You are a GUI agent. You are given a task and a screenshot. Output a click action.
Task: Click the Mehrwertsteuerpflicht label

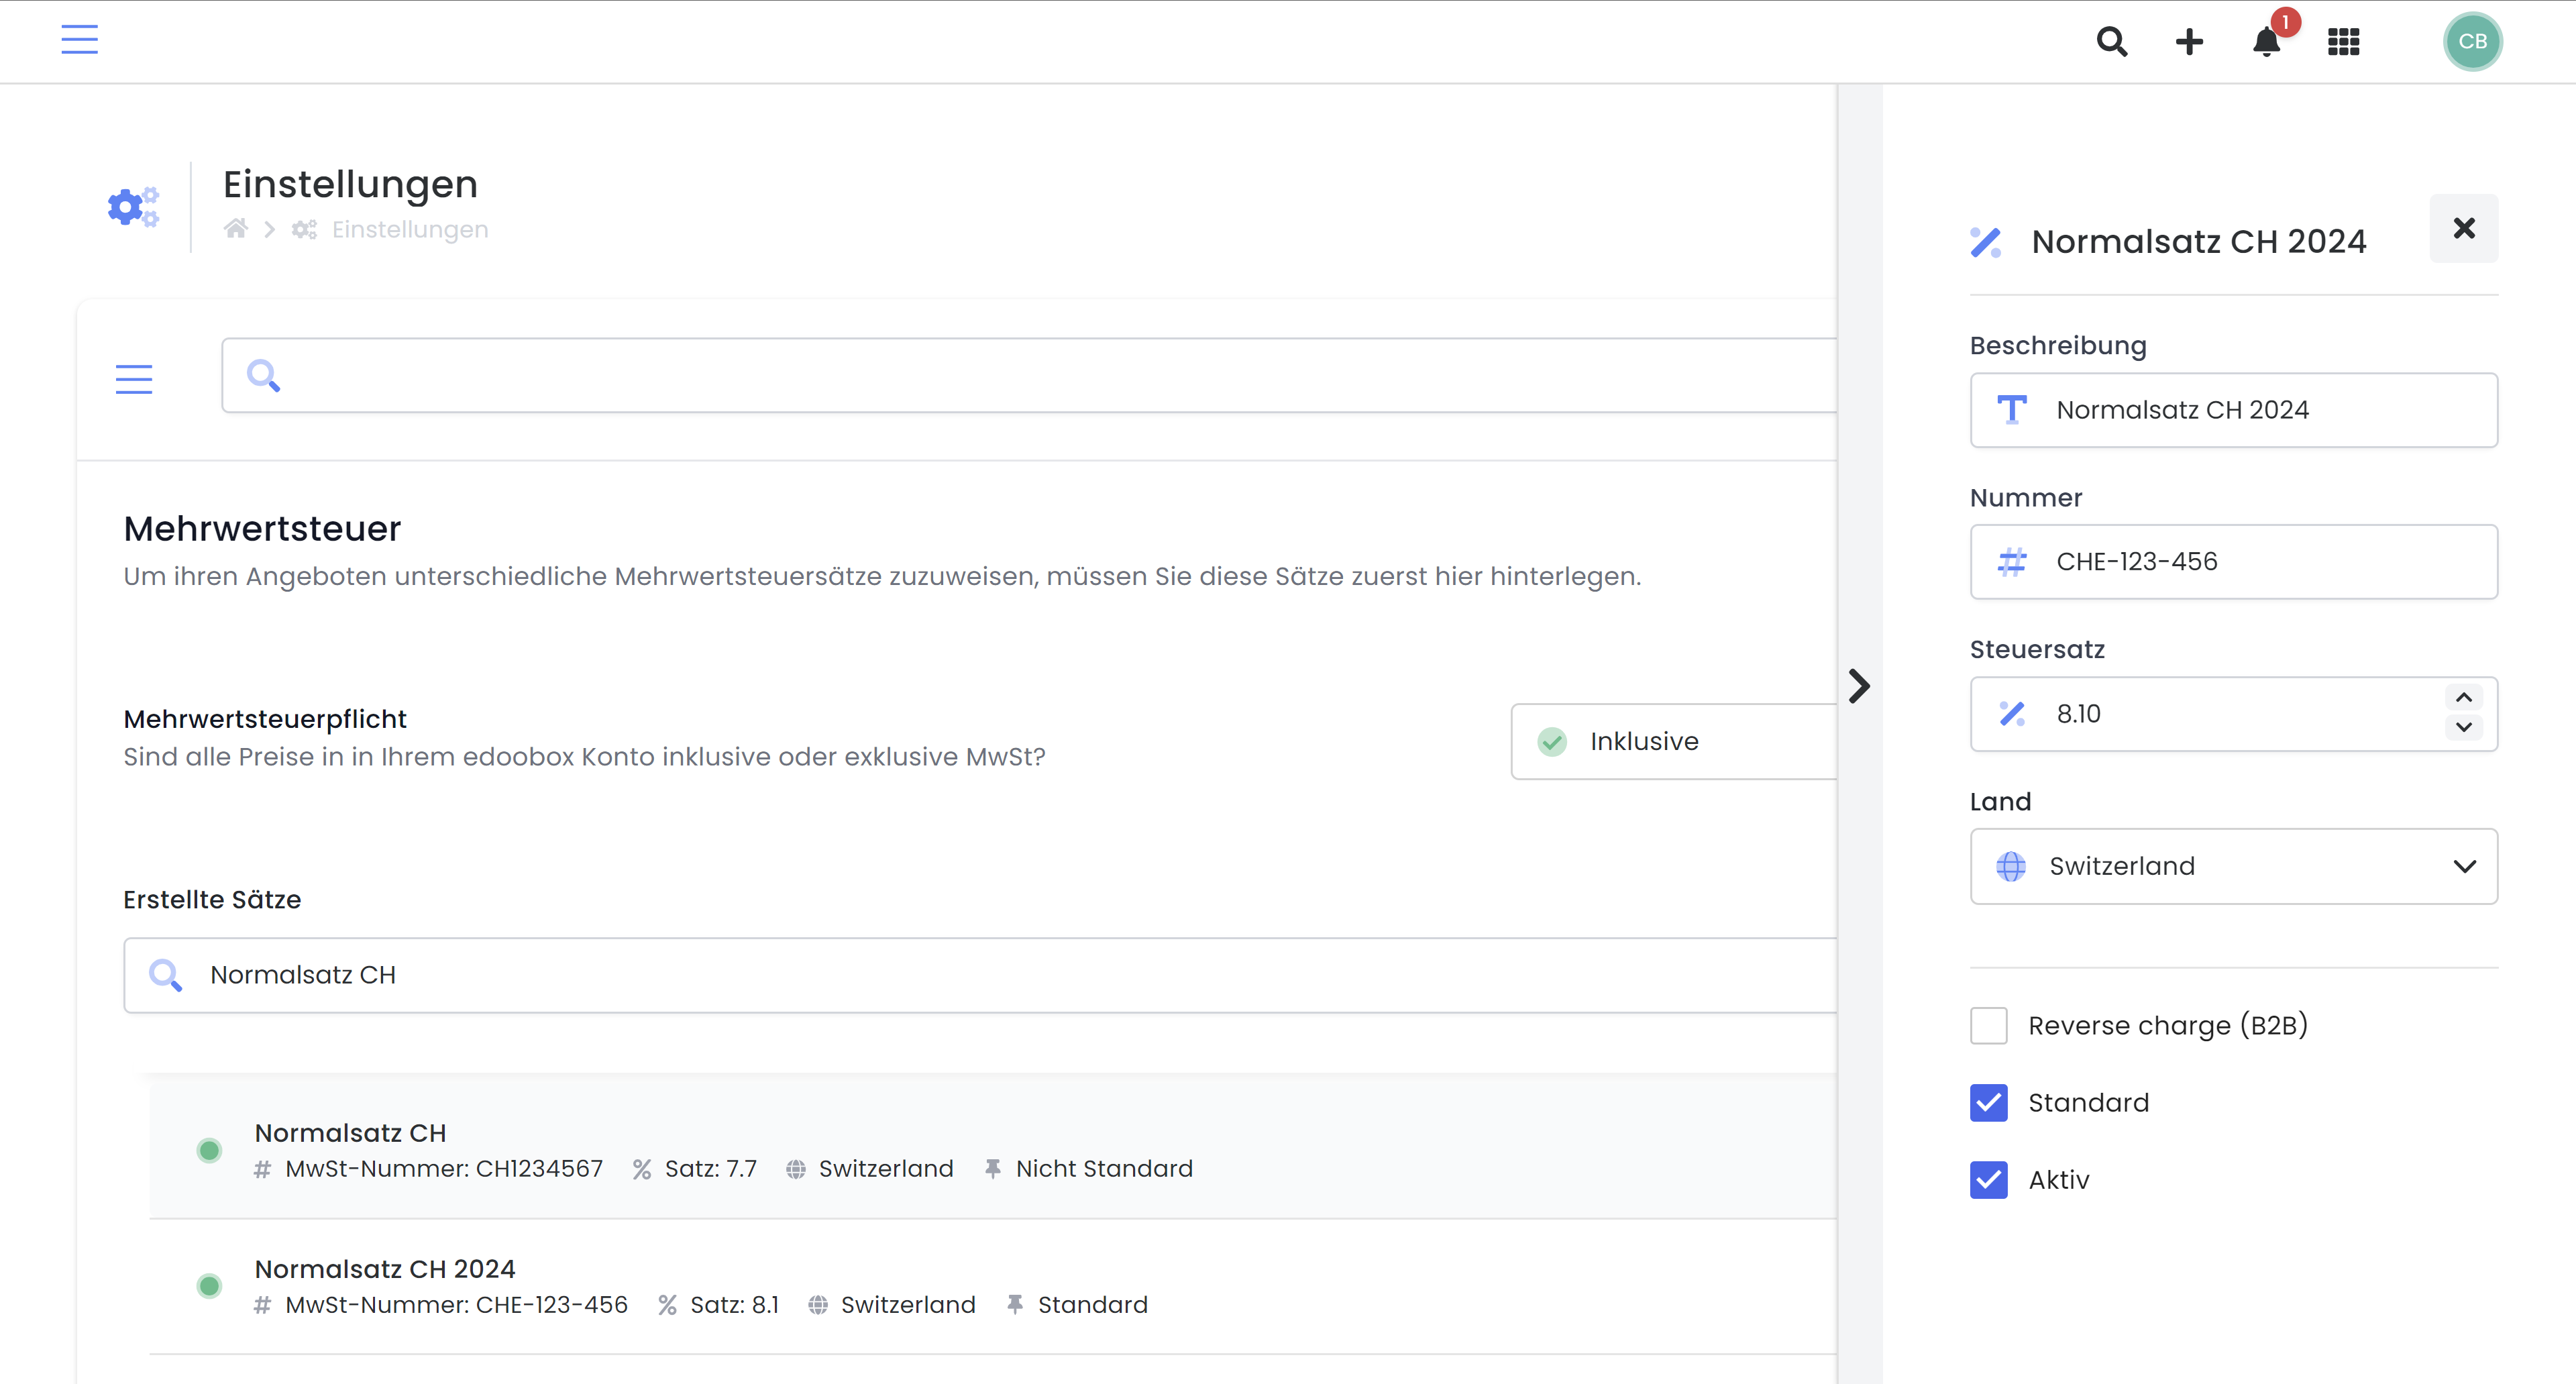[x=265, y=719]
